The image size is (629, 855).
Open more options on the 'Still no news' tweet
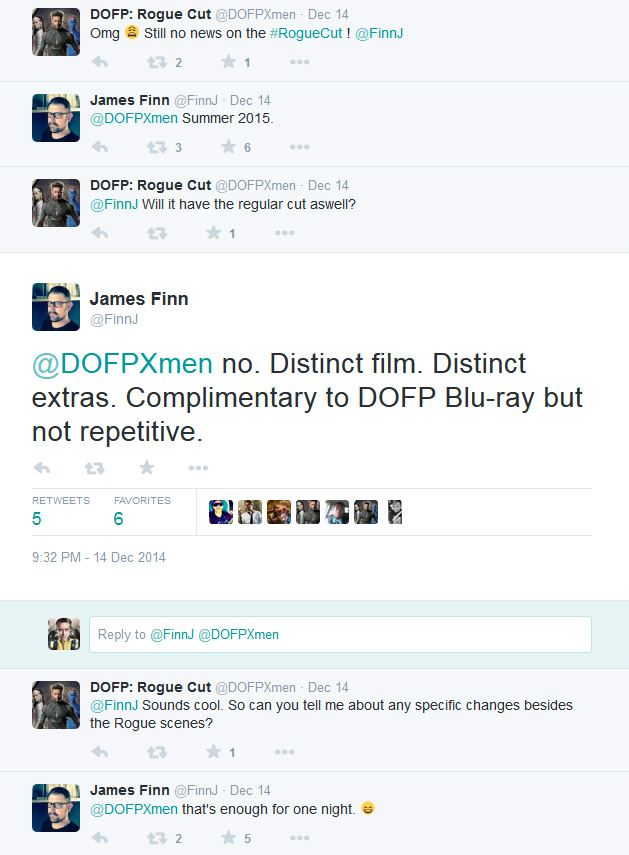tap(299, 62)
